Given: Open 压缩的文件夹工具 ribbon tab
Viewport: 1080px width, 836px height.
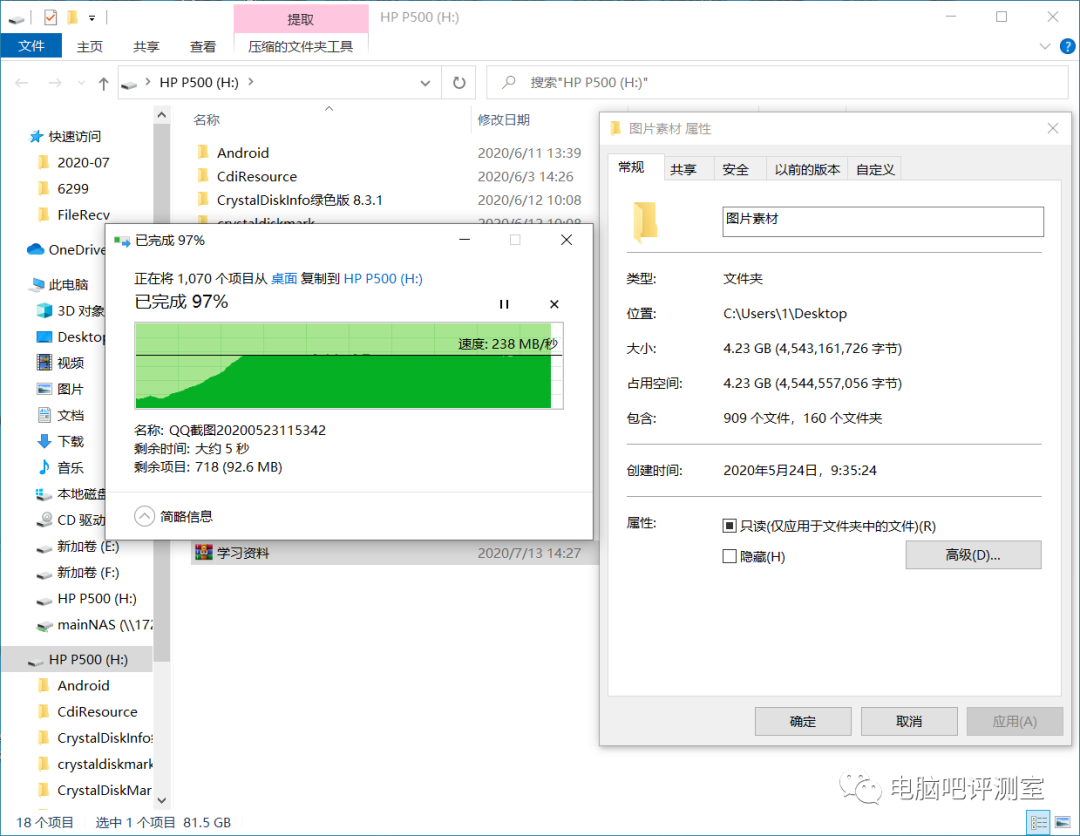Looking at the screenshot, I should click(300, 46).
